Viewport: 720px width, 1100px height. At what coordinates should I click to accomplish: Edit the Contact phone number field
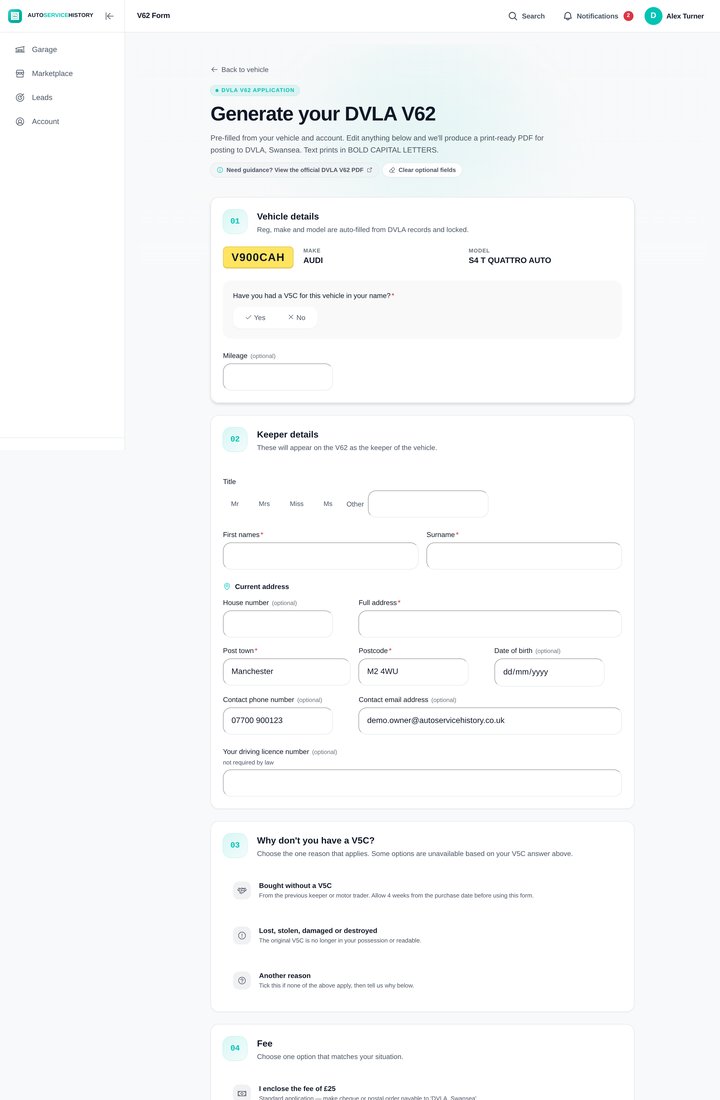point(278,720)
